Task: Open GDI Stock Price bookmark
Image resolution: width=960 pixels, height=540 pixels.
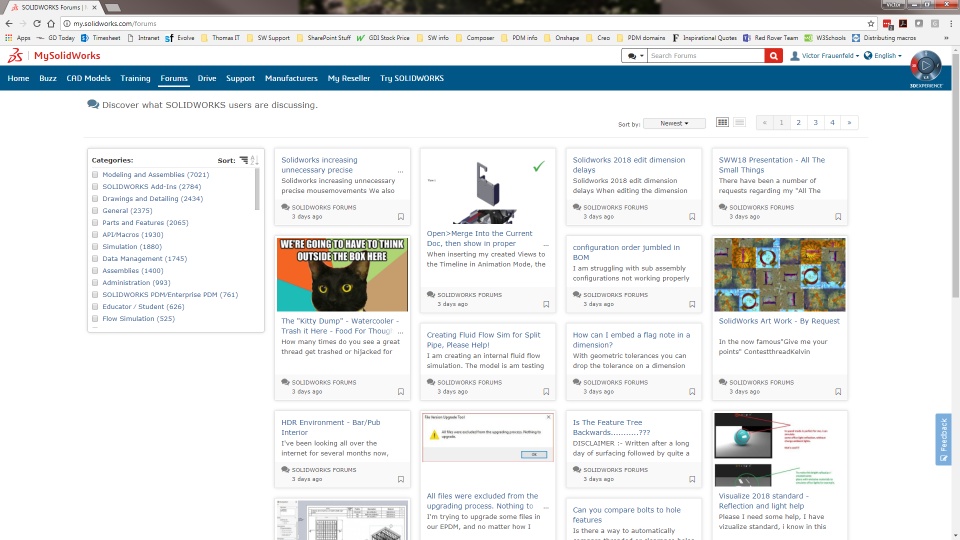Action: [383, 38]
